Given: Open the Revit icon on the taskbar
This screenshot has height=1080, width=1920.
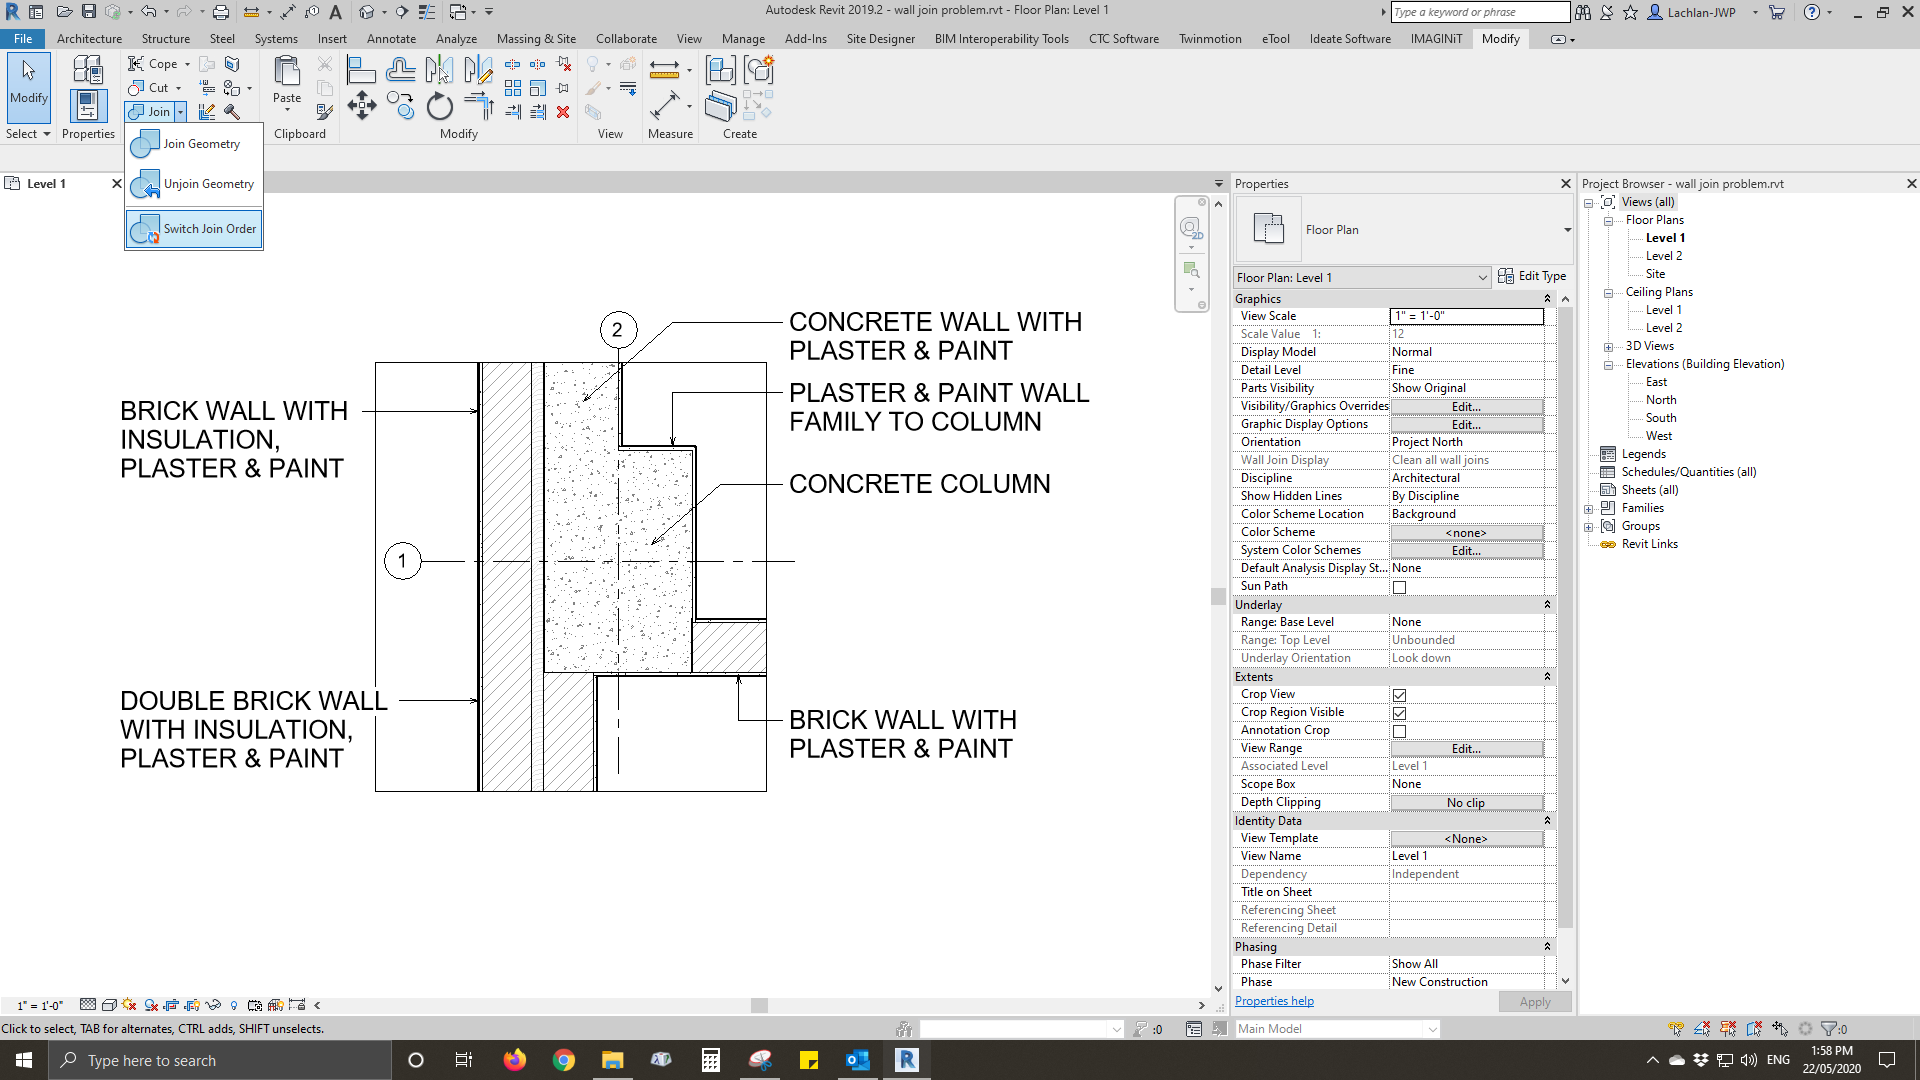Looking at the screenshot, I should point(906,1060).
